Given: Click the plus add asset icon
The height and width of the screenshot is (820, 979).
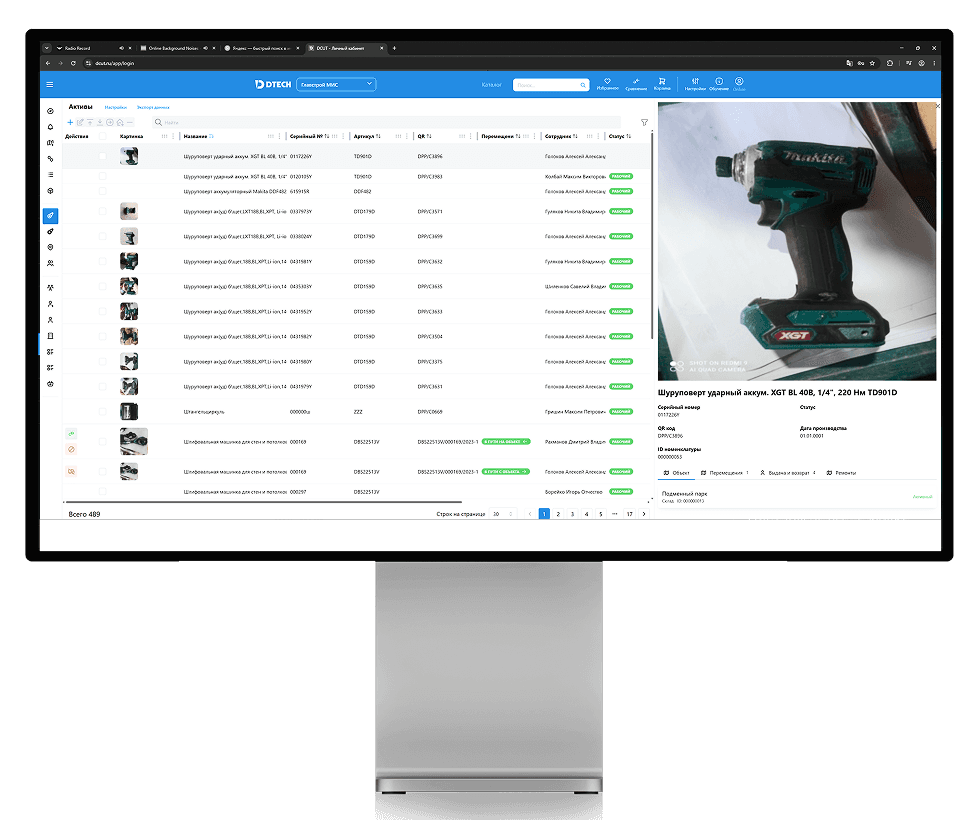Looking at the screenshot, I should pyautogui.click(x=71, y=122).
